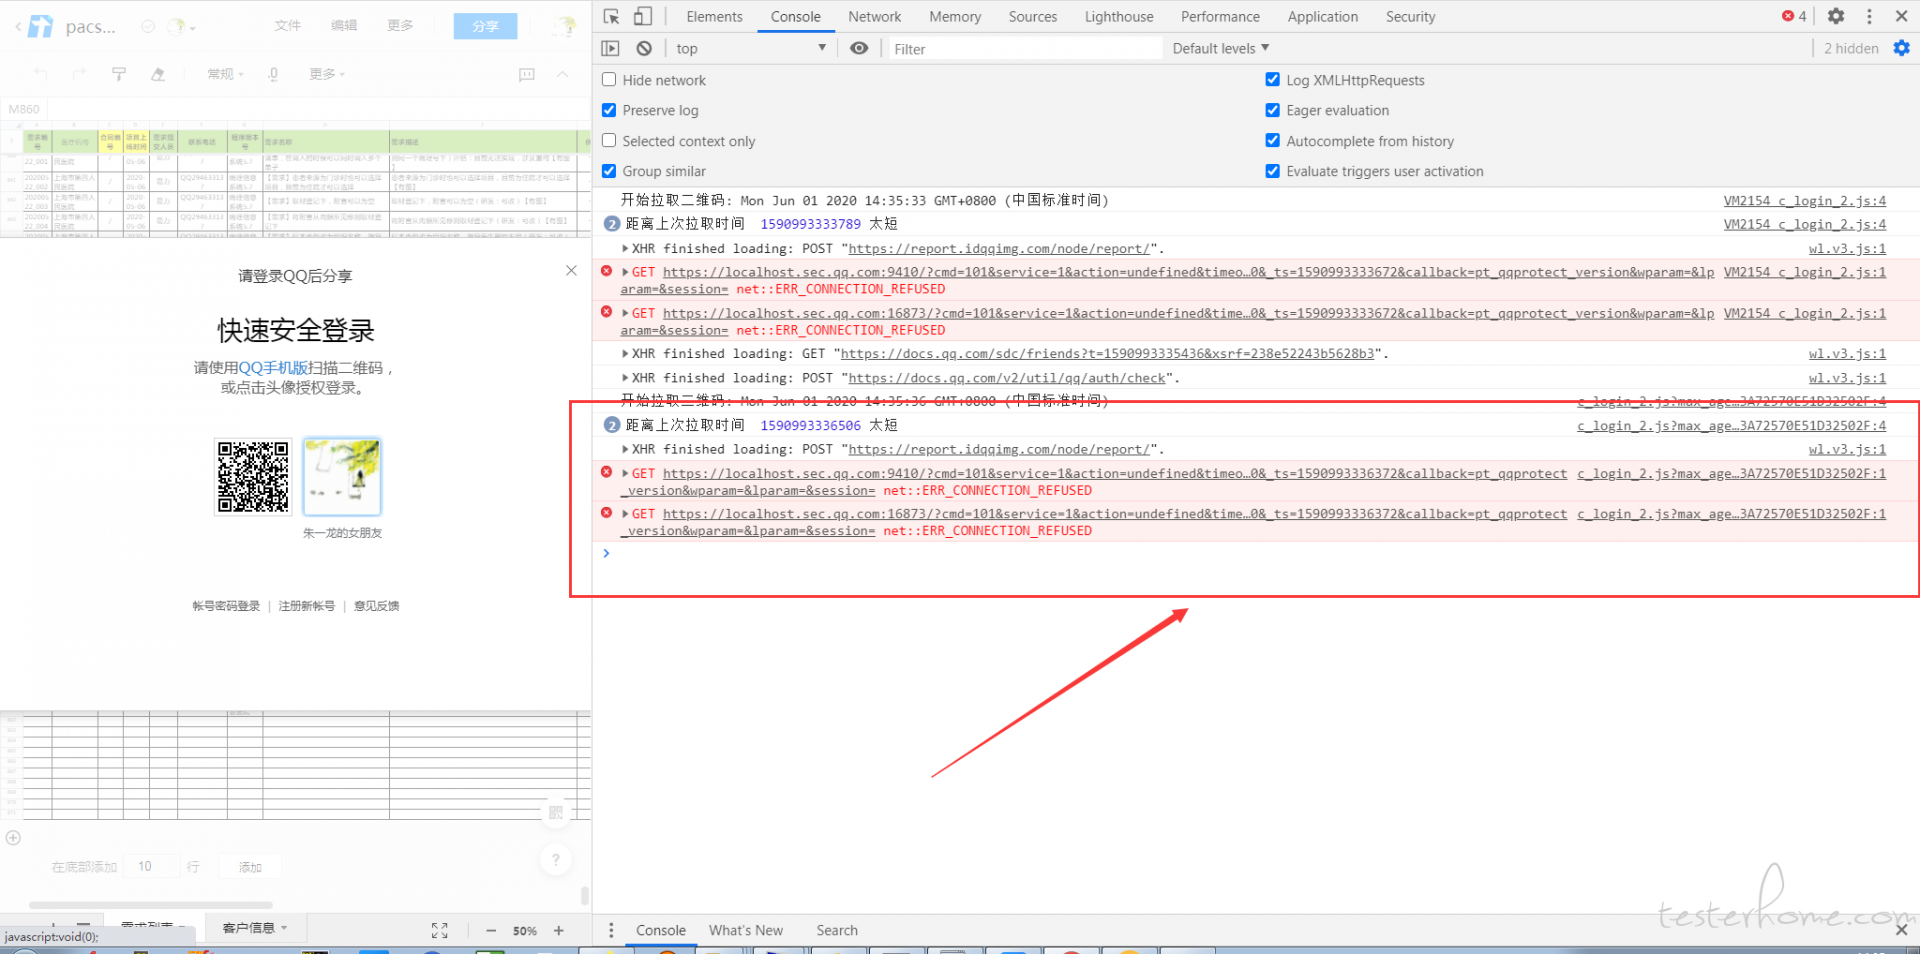Toggle the device toolbar icon
1920x954 pixels.
tap(643, 16)
